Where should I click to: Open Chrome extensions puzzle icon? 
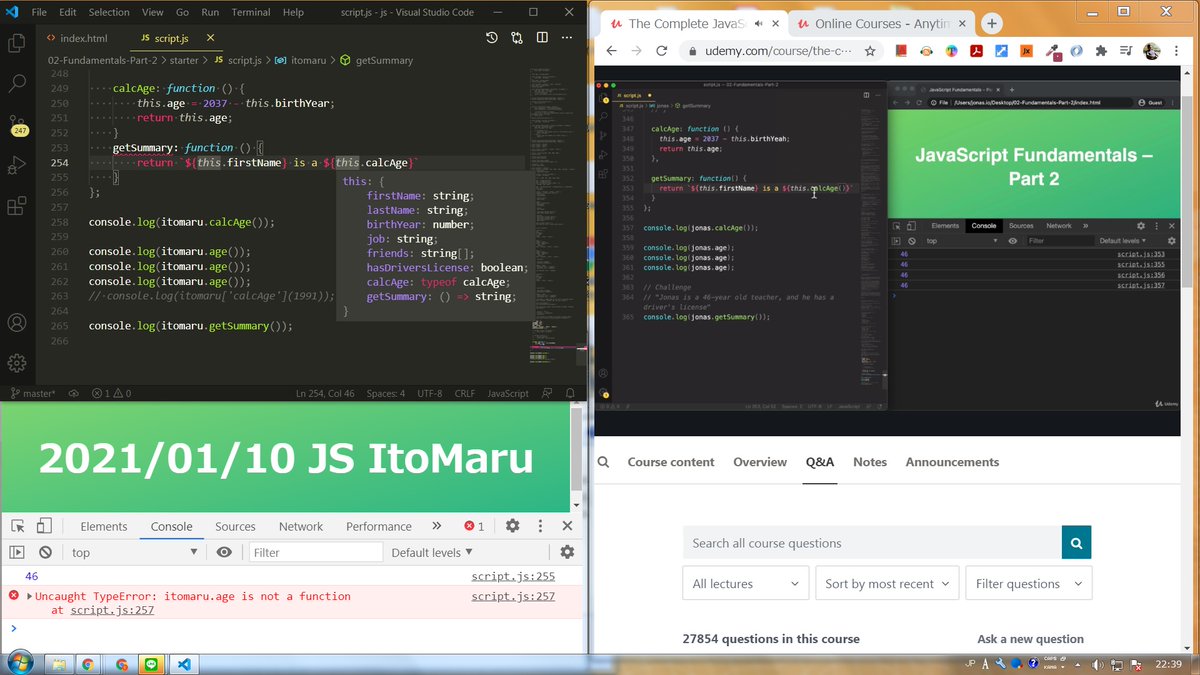(x=1101, y=51)
